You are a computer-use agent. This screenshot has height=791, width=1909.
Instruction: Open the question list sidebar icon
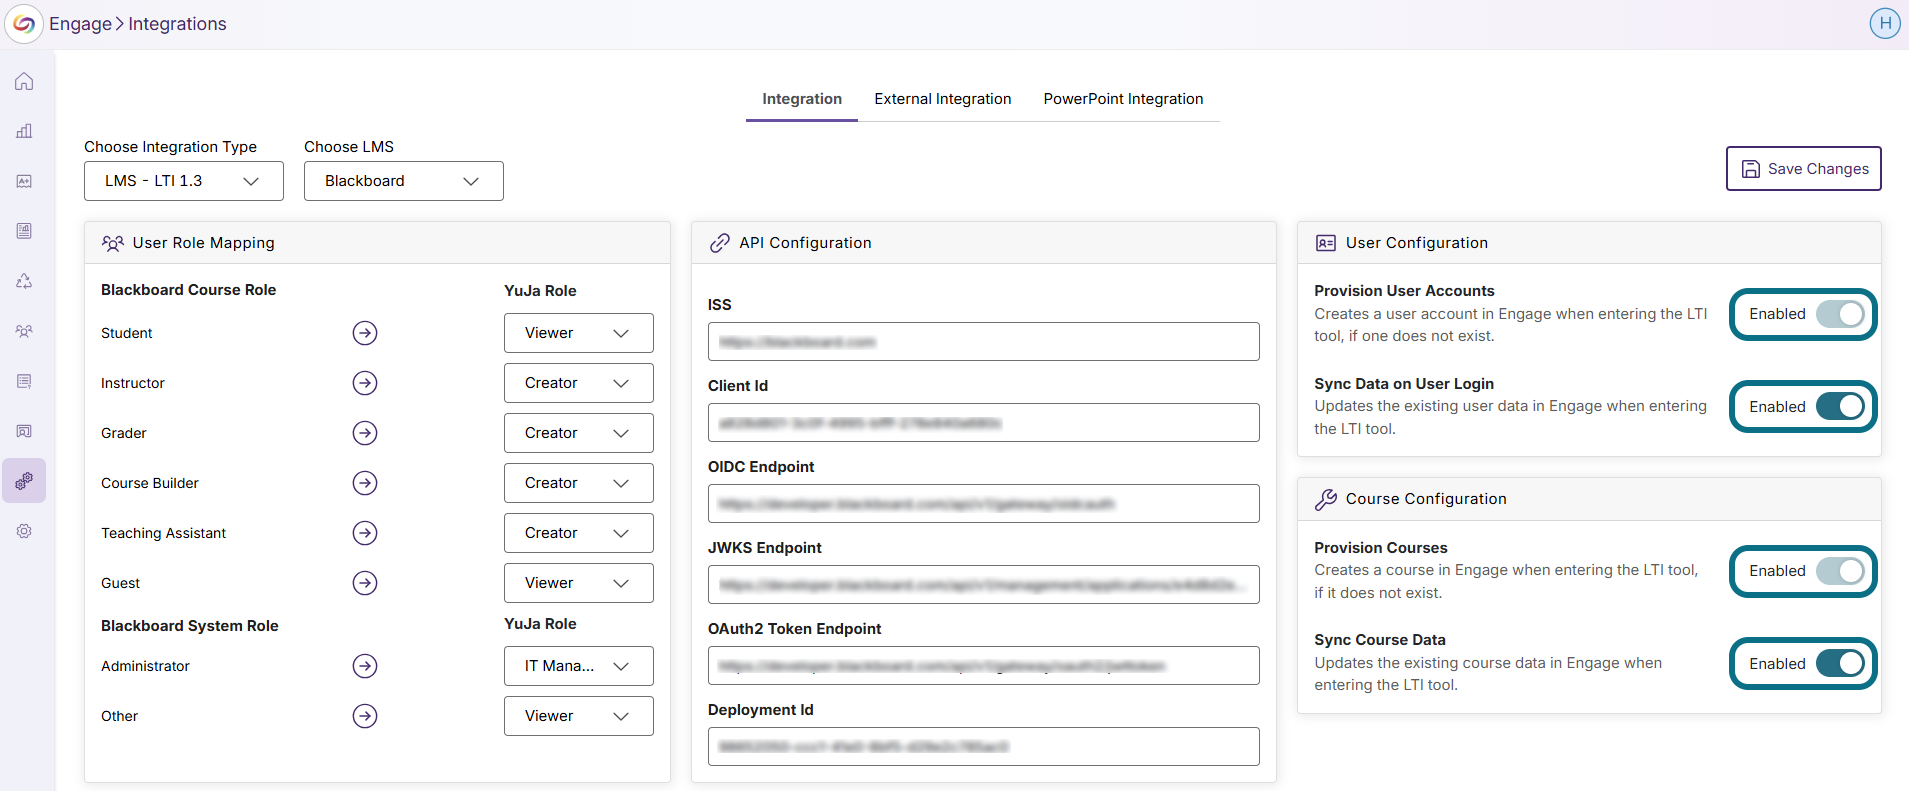click(x=24, y=381)
